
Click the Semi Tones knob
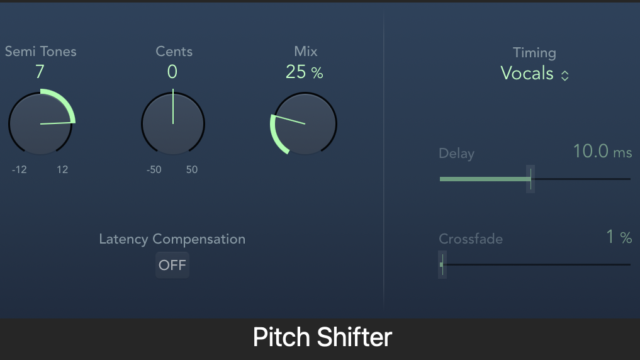(x=40, y=123)
